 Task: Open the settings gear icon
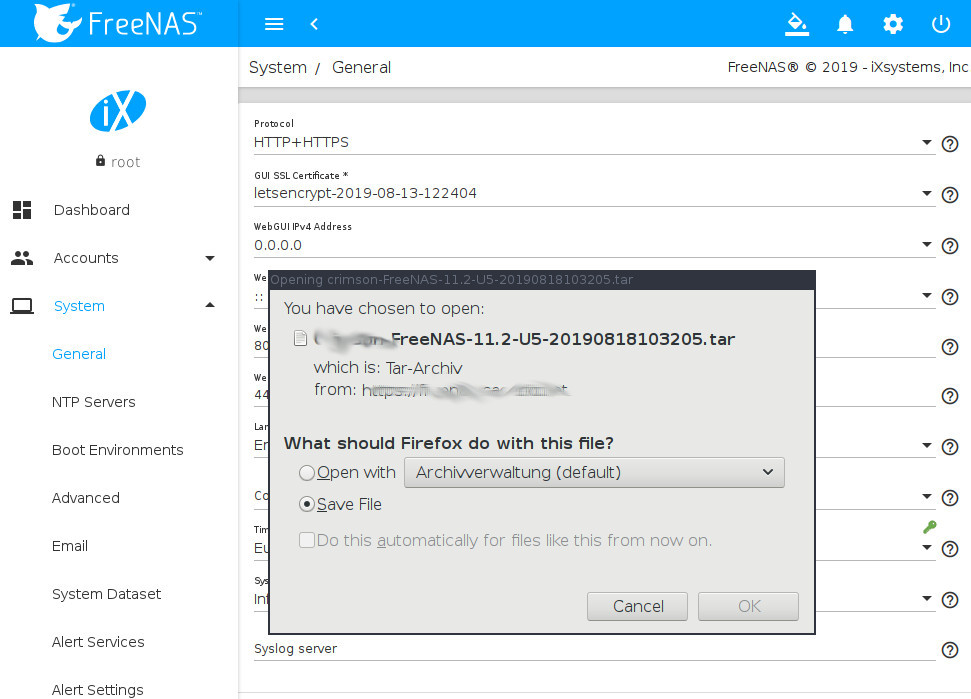click(892, 24)
